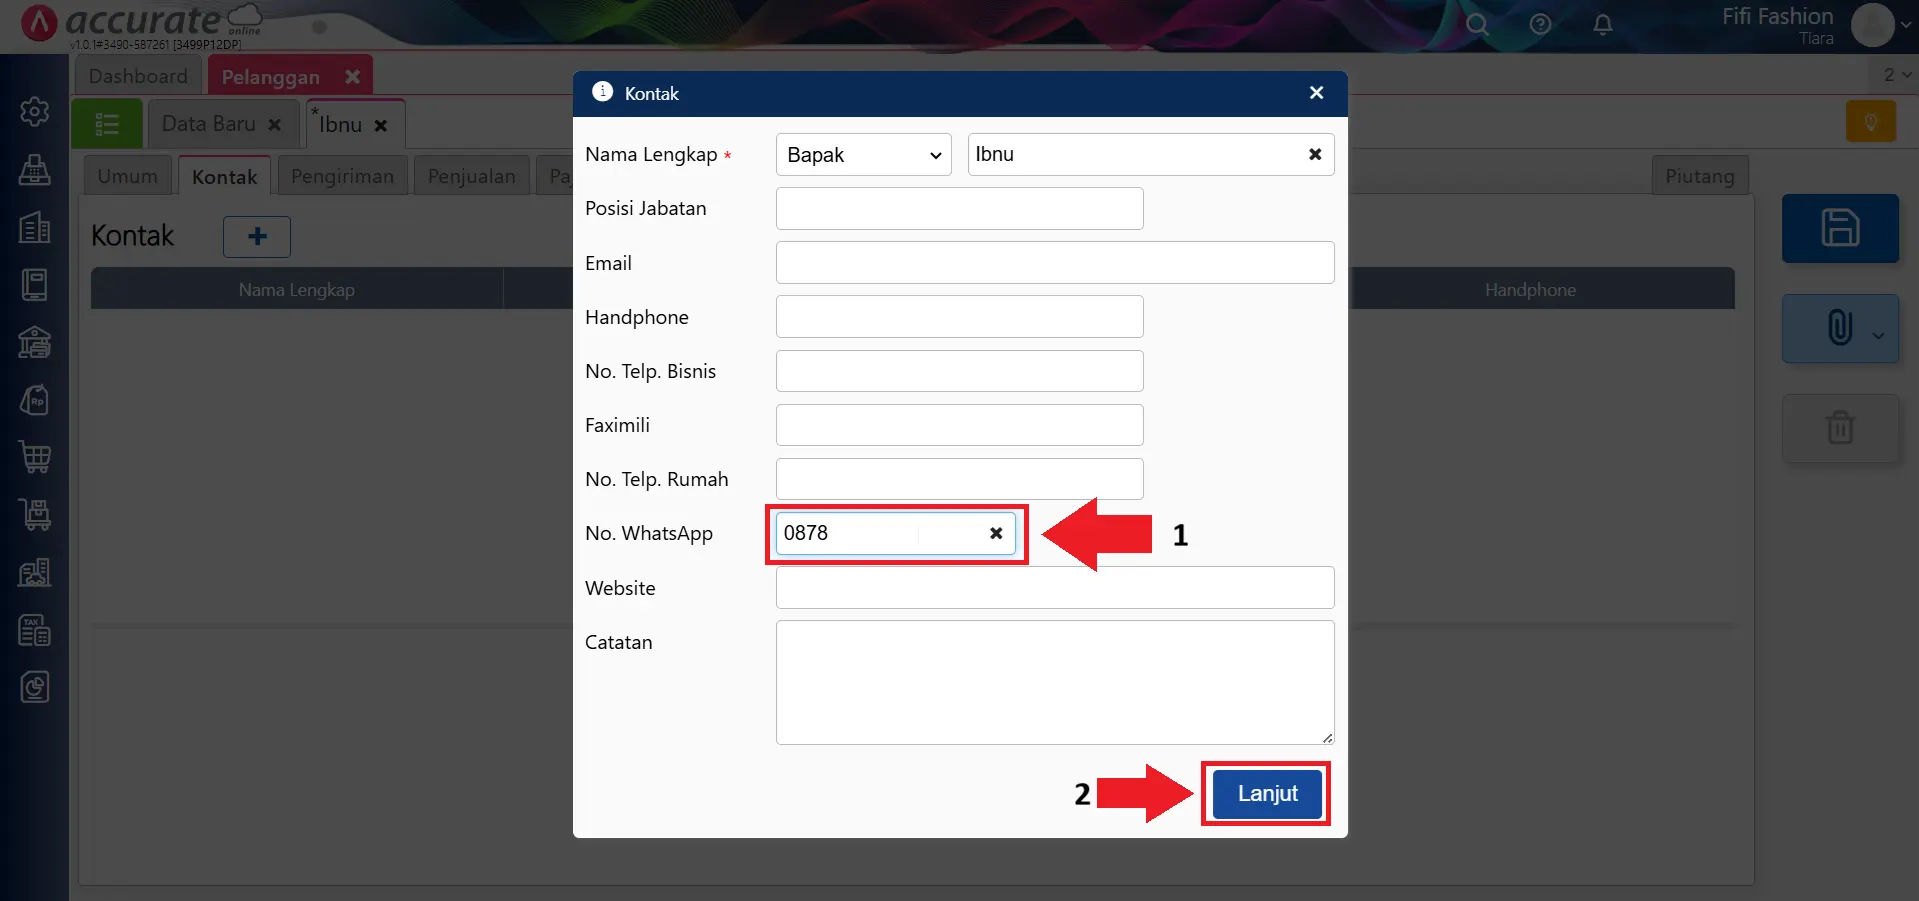Click the Lanjut button
The image size is (1919, 901).
tap(1266, 793)
